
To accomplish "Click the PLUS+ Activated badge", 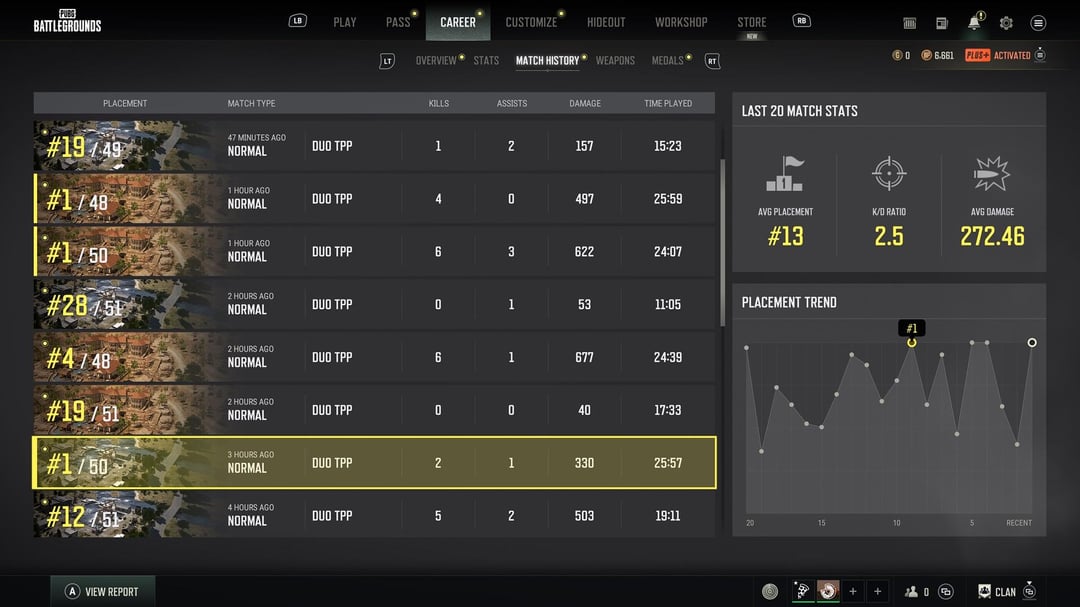I will click(997, 56).
